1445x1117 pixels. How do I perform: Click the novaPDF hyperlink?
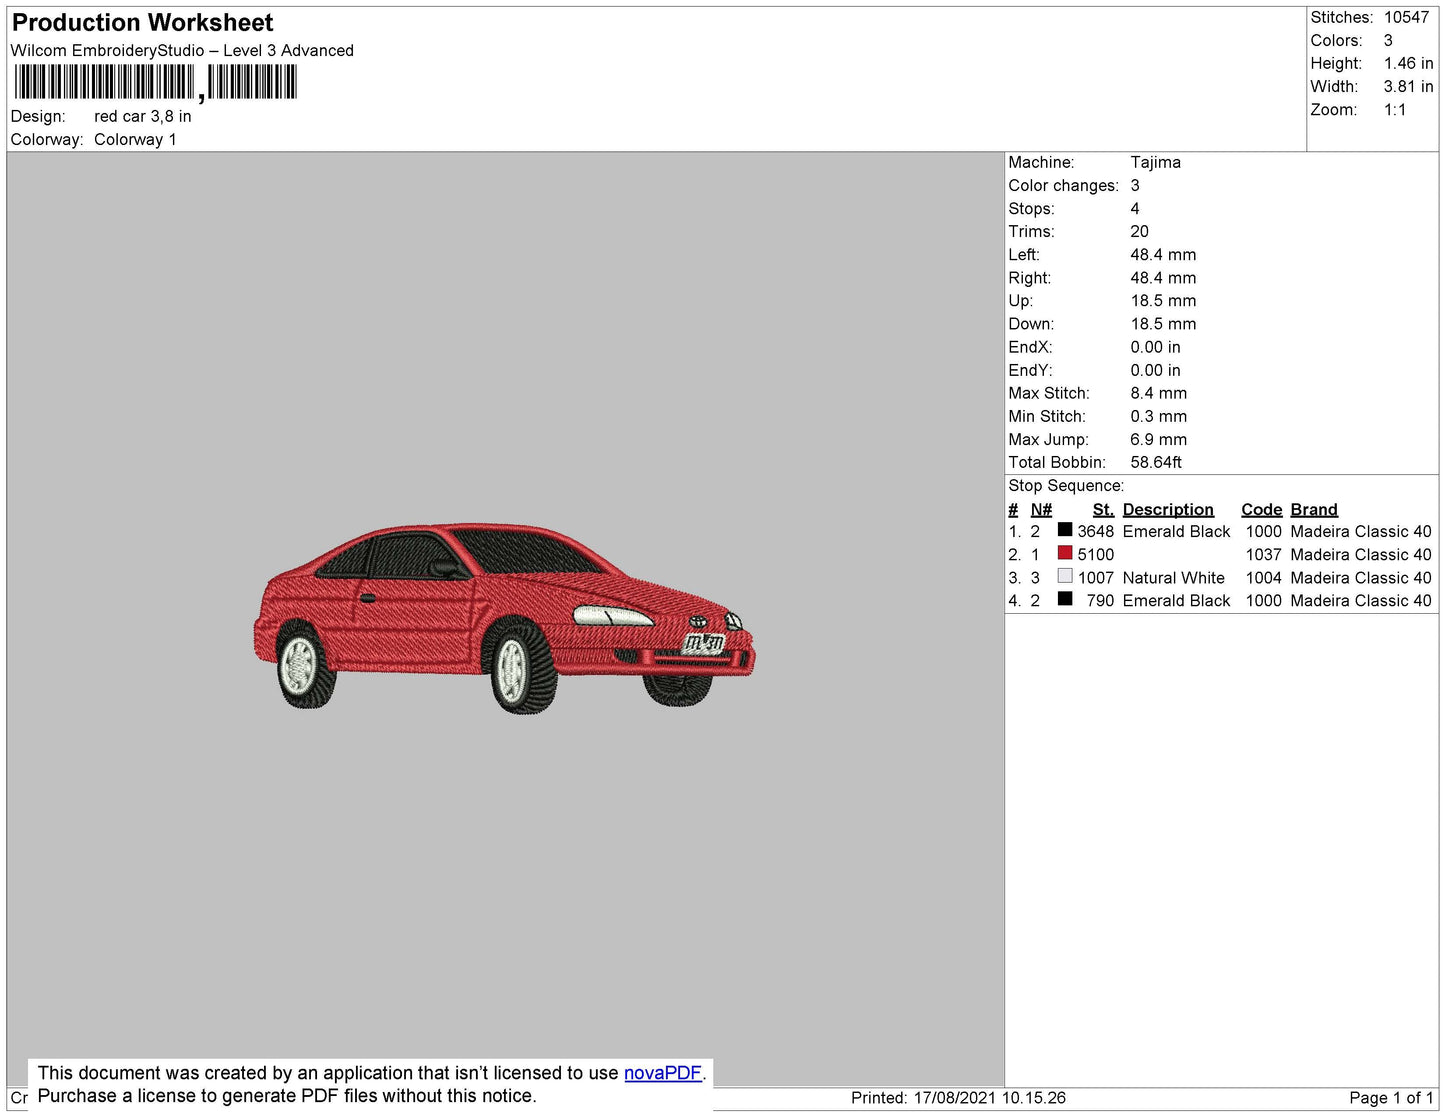[x=663, y=1073]
